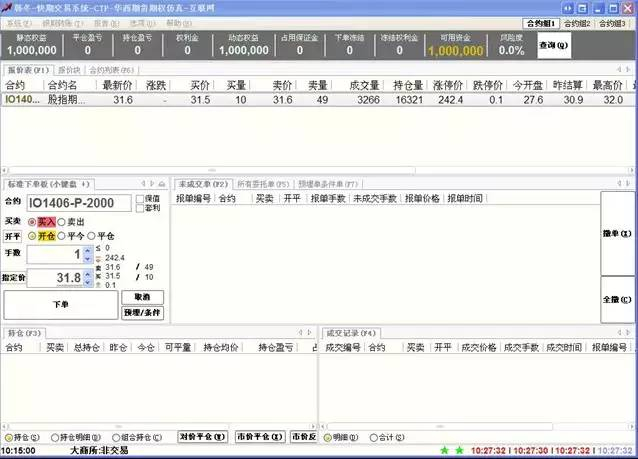Click the 开平 toggle button

click(x=13, y=236)
